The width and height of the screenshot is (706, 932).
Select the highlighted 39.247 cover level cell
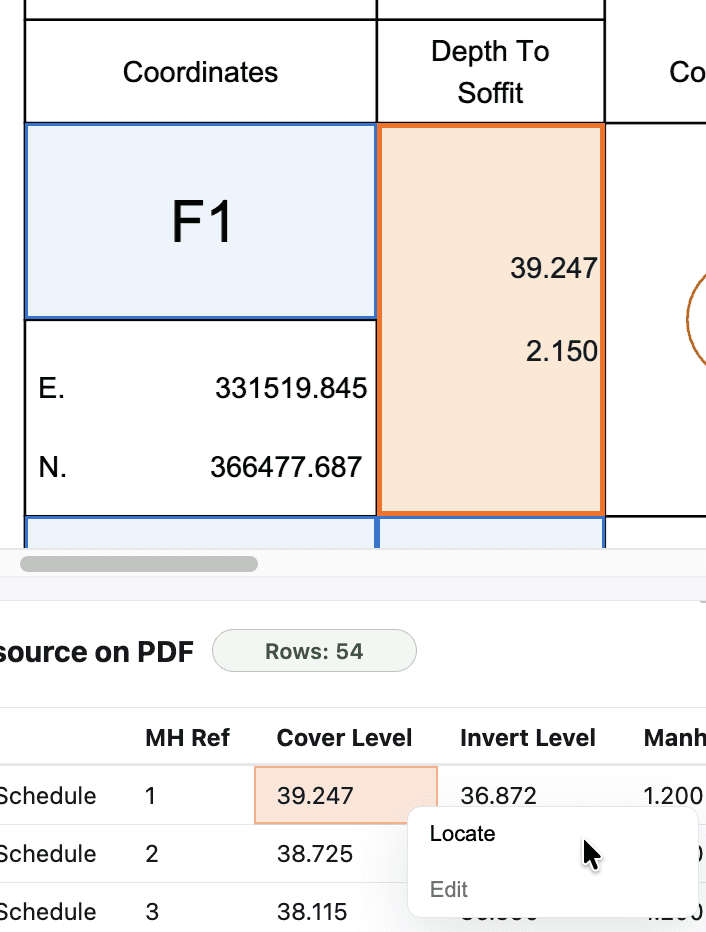(345, 795)
